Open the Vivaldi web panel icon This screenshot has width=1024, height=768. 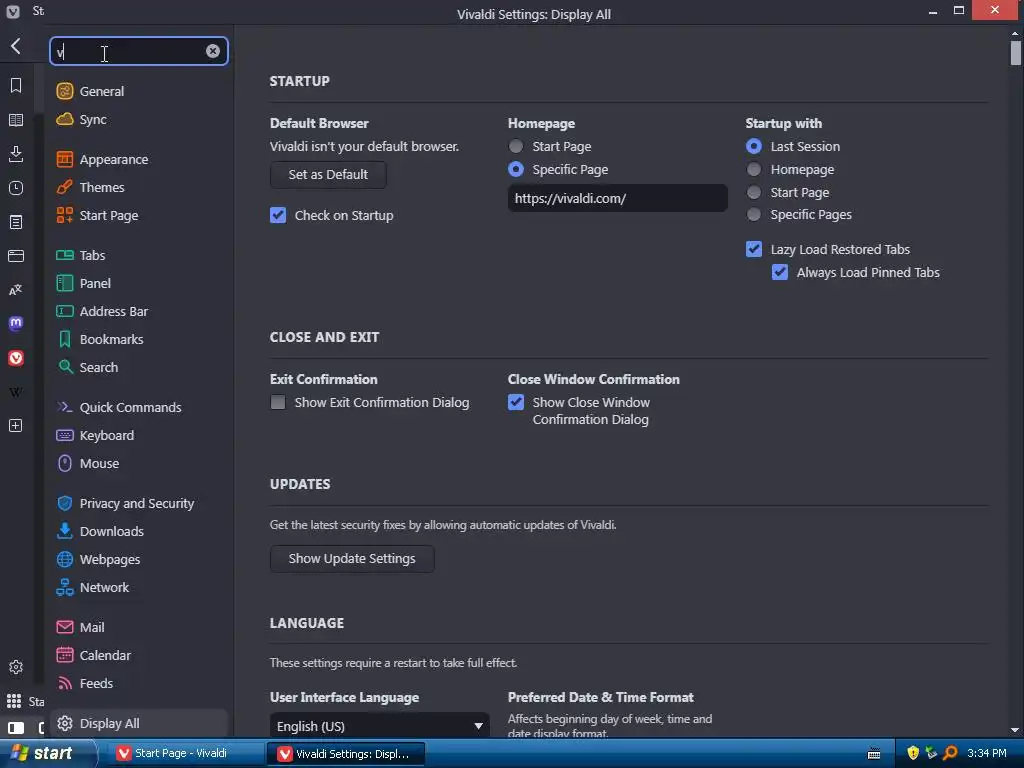click(x=16, y=358)
